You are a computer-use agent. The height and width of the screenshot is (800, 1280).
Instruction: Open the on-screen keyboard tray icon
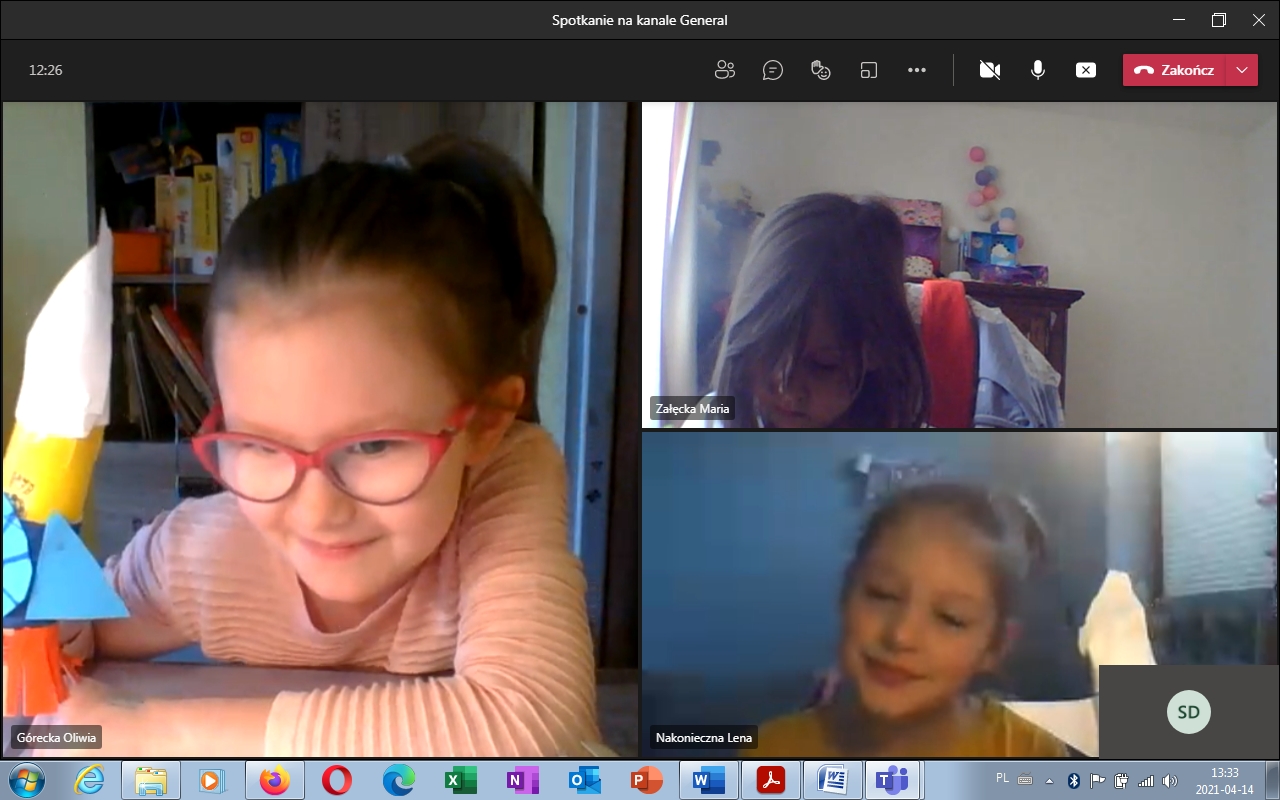pyautogui.click(x=1025, y=780)
